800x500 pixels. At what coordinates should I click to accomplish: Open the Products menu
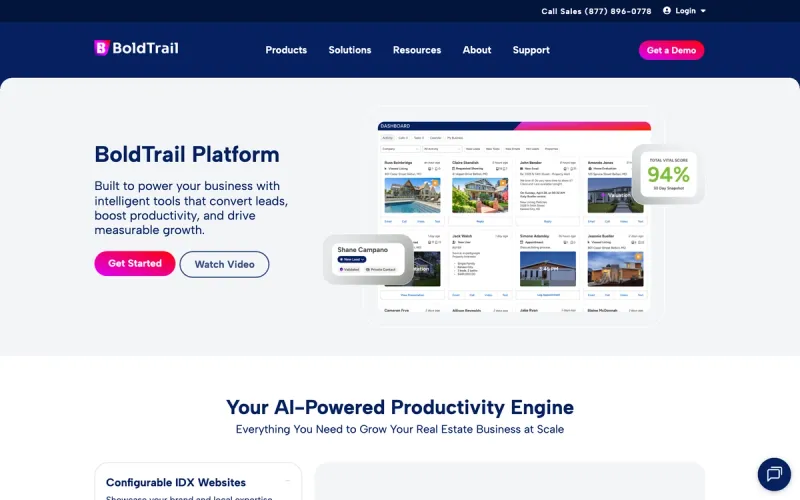coord(286,50)
